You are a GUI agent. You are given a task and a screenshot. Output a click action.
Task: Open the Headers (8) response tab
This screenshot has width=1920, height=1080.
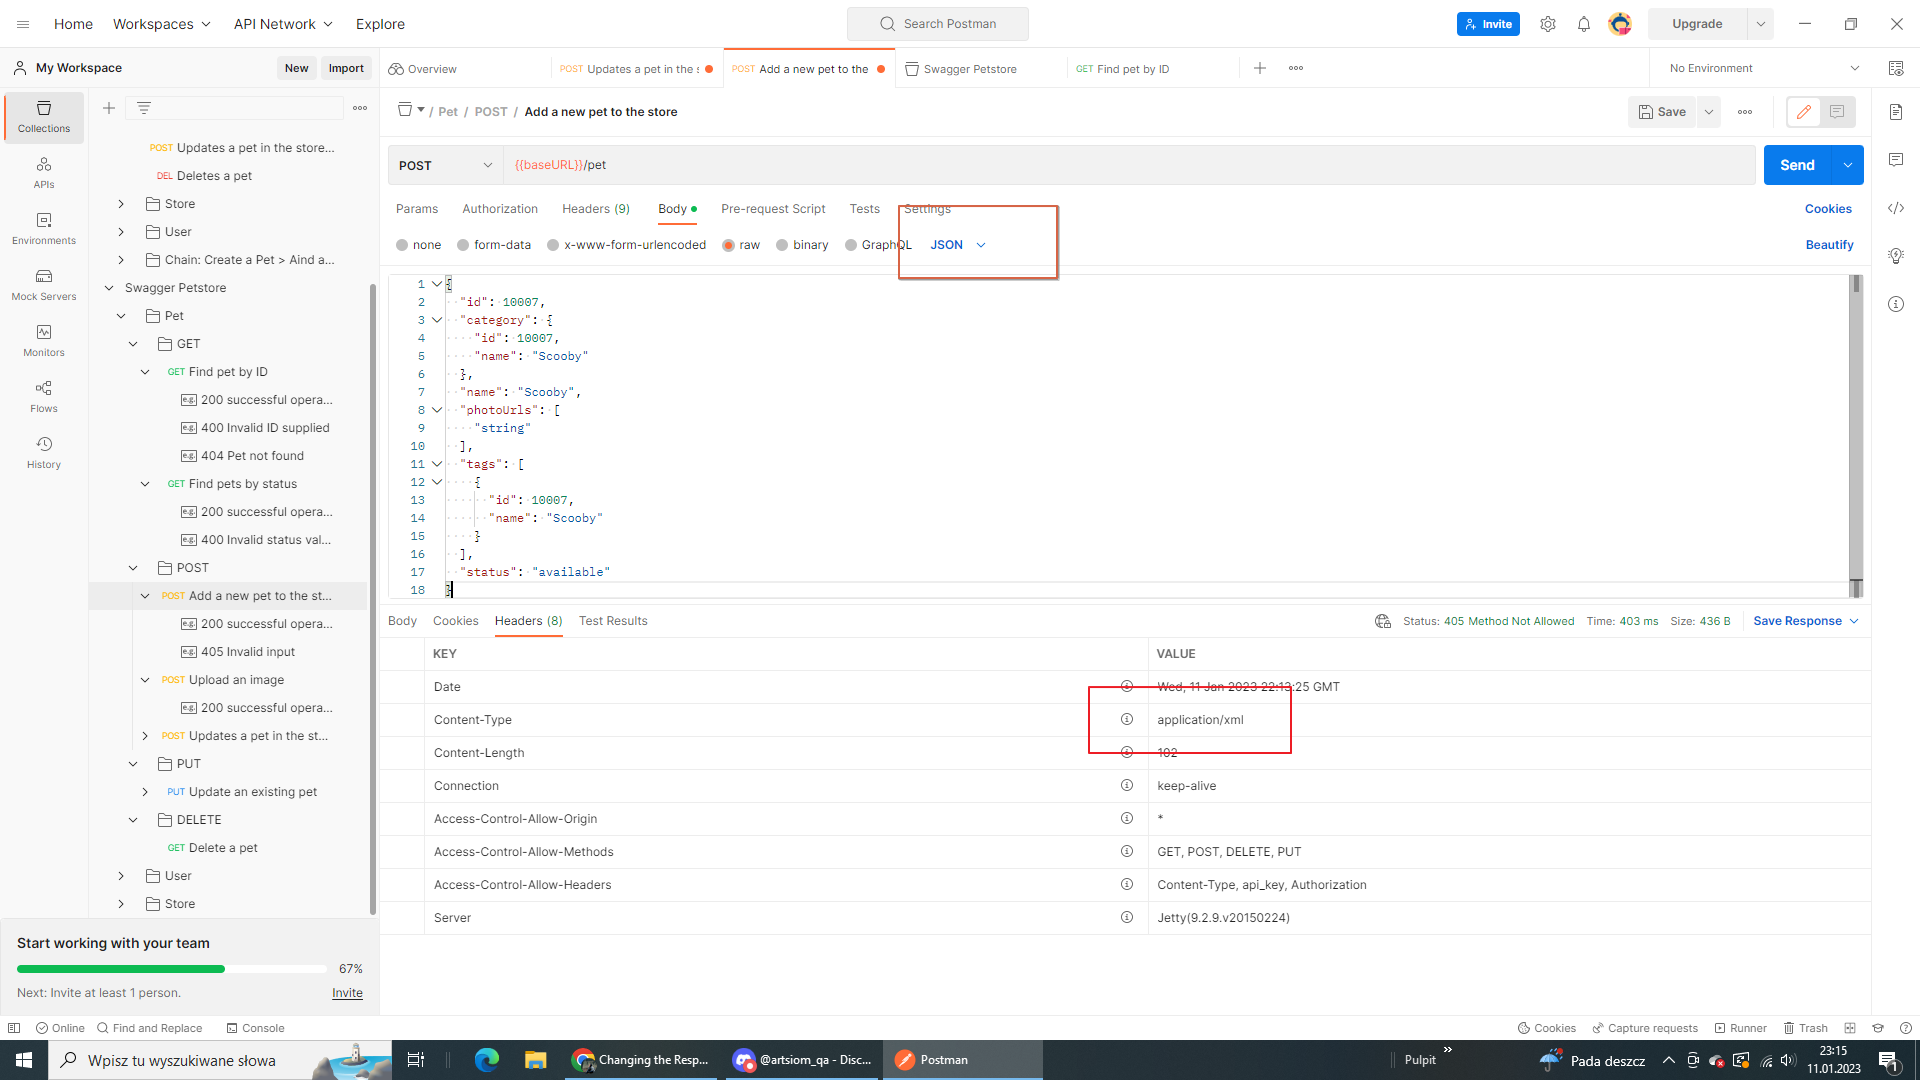pos(528,621)
